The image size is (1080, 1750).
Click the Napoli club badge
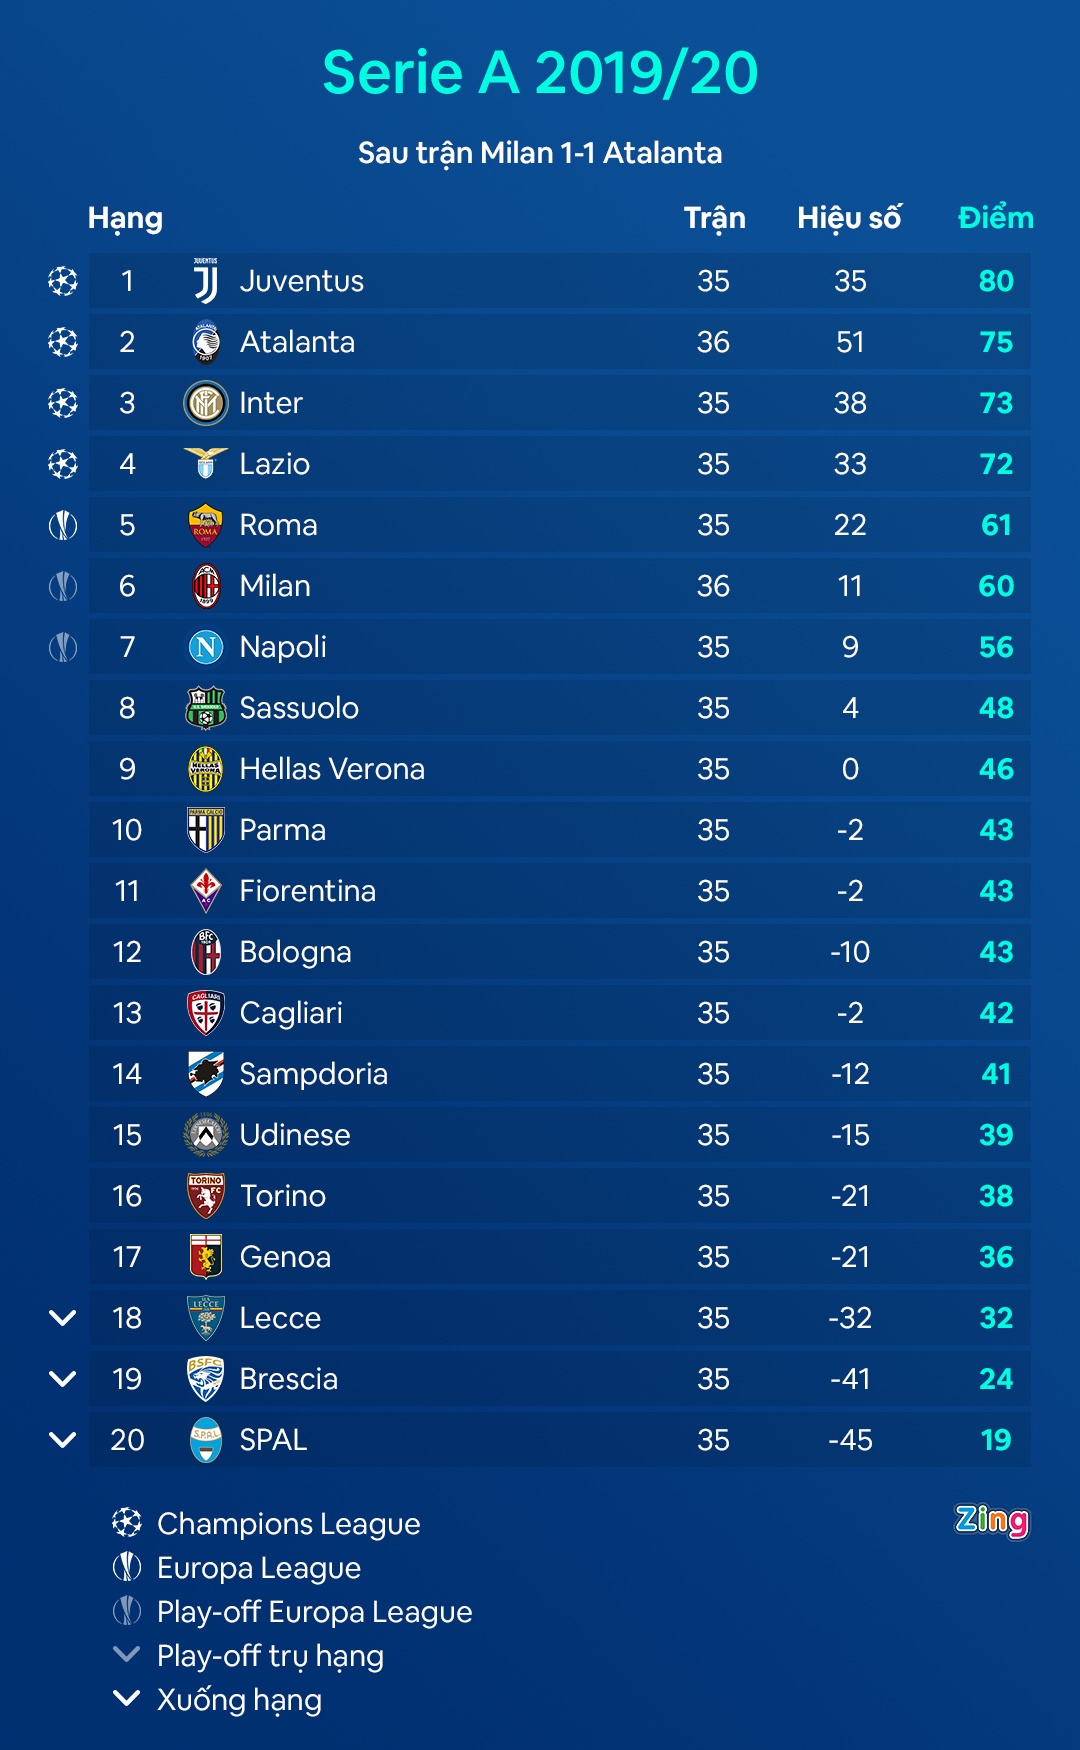[206, 647]
